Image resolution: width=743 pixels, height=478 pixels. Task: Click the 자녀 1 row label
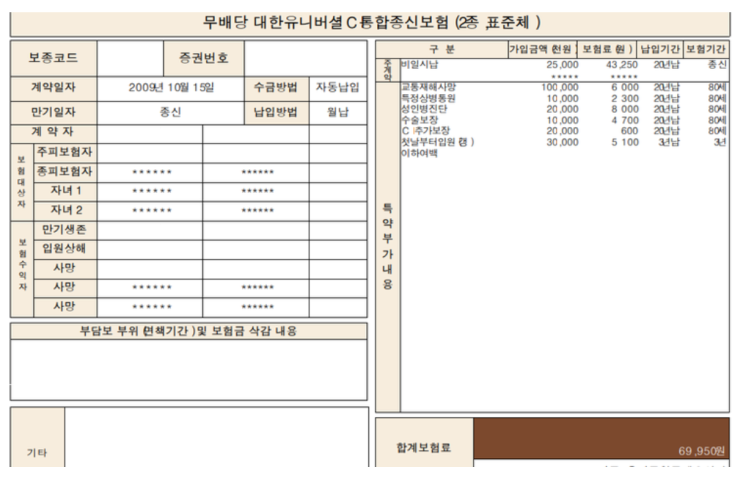pos(66,190)
